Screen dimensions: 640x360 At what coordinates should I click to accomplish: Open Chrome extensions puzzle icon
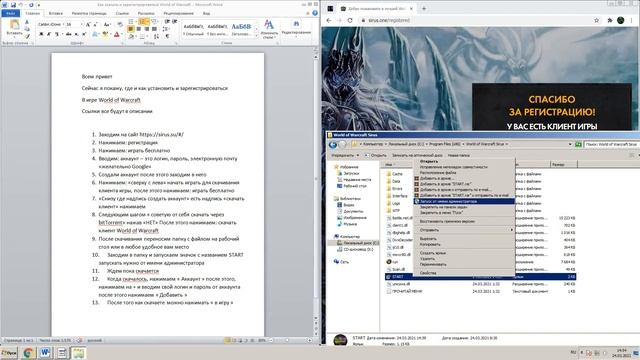(610, 20)
